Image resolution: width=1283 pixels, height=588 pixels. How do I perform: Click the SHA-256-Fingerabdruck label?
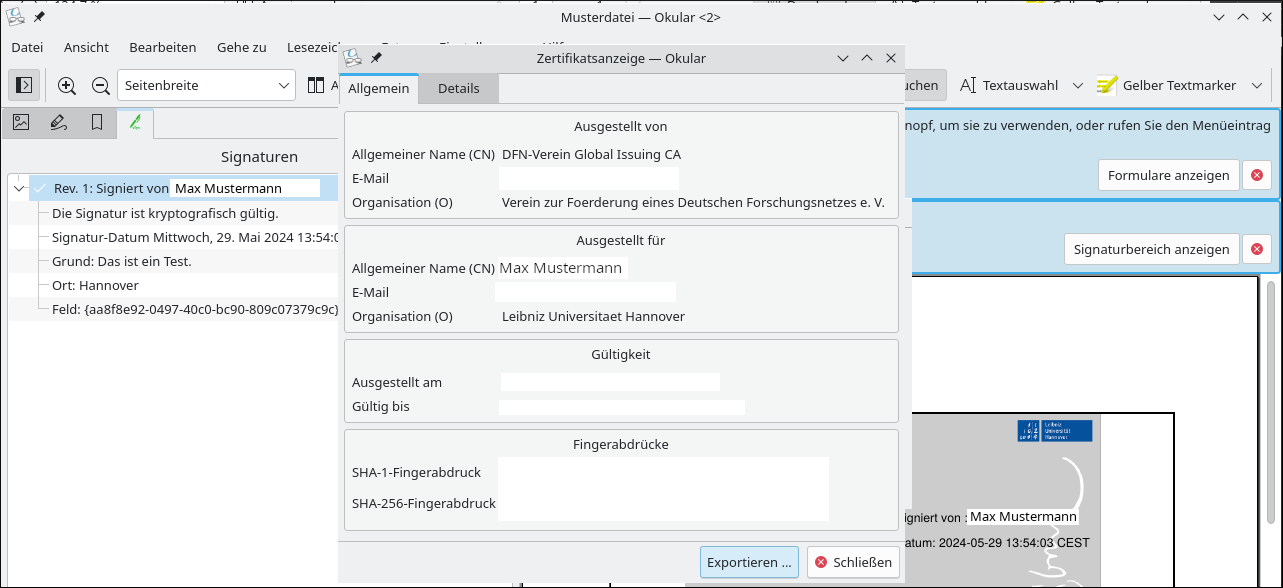click(x=424, y=504)
